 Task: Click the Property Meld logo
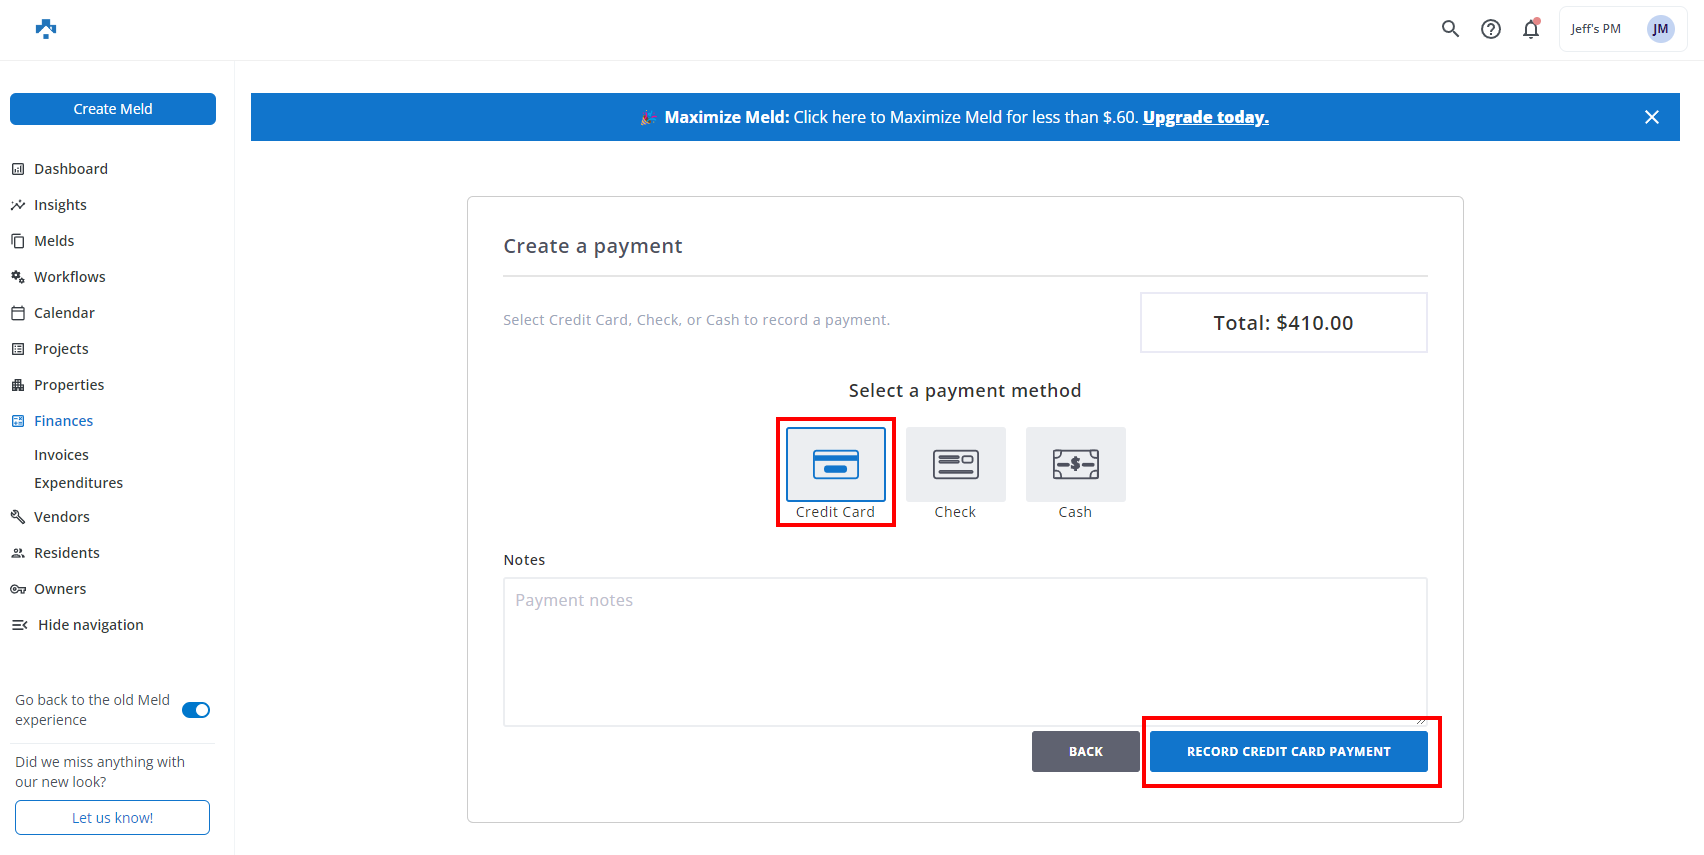click(46, 29)
